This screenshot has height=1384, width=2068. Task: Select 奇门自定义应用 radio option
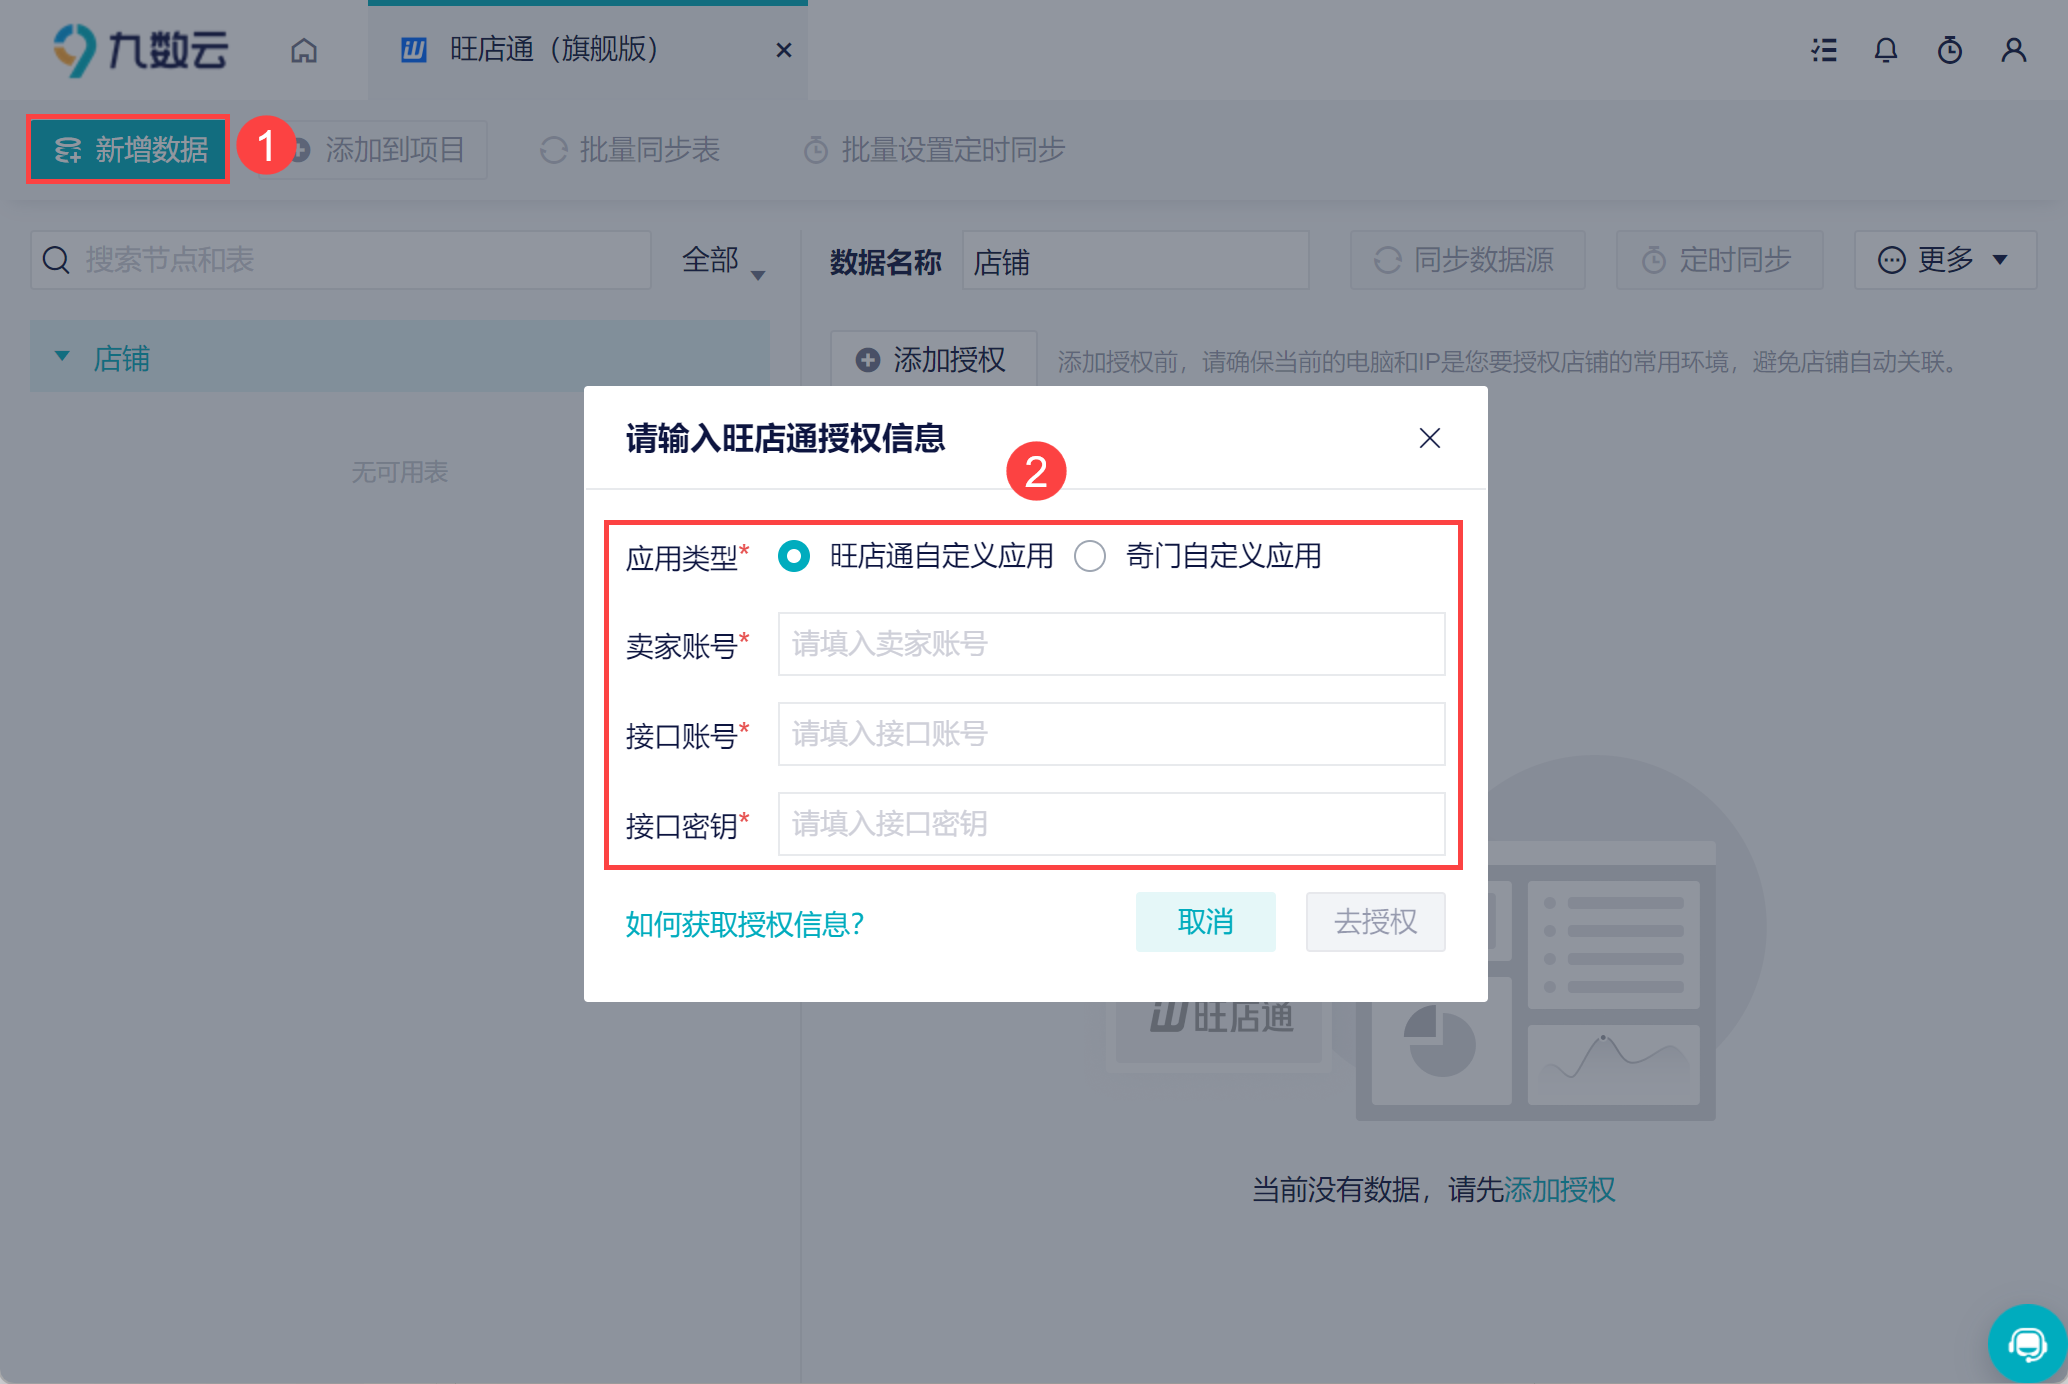[1090, 556]
